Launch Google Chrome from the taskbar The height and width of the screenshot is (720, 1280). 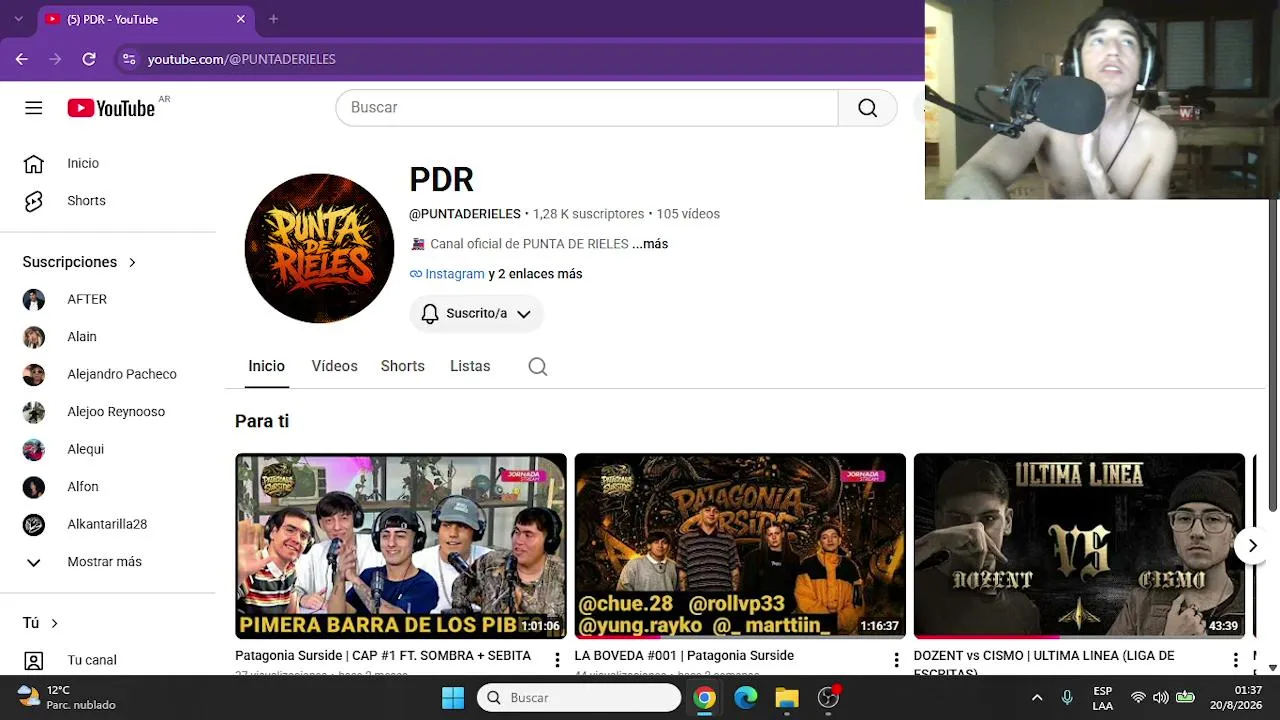point(705,697)
